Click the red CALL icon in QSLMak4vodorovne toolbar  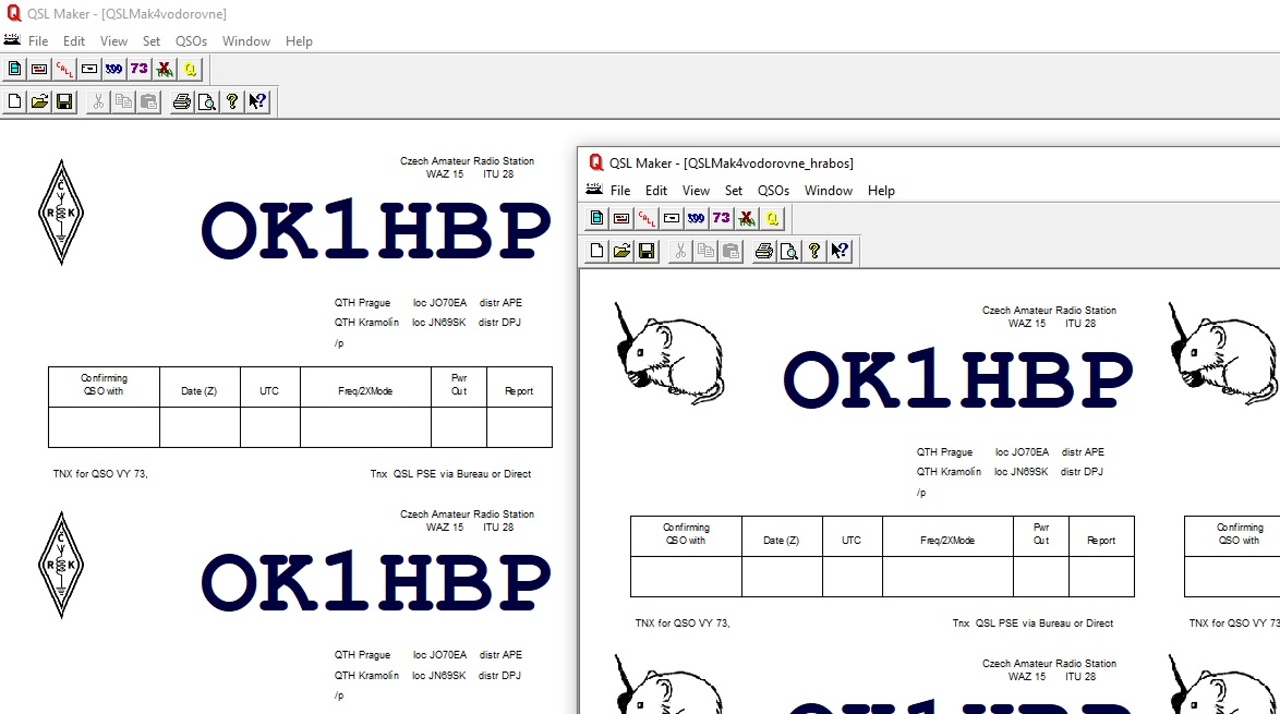click(x=64, y=69)
